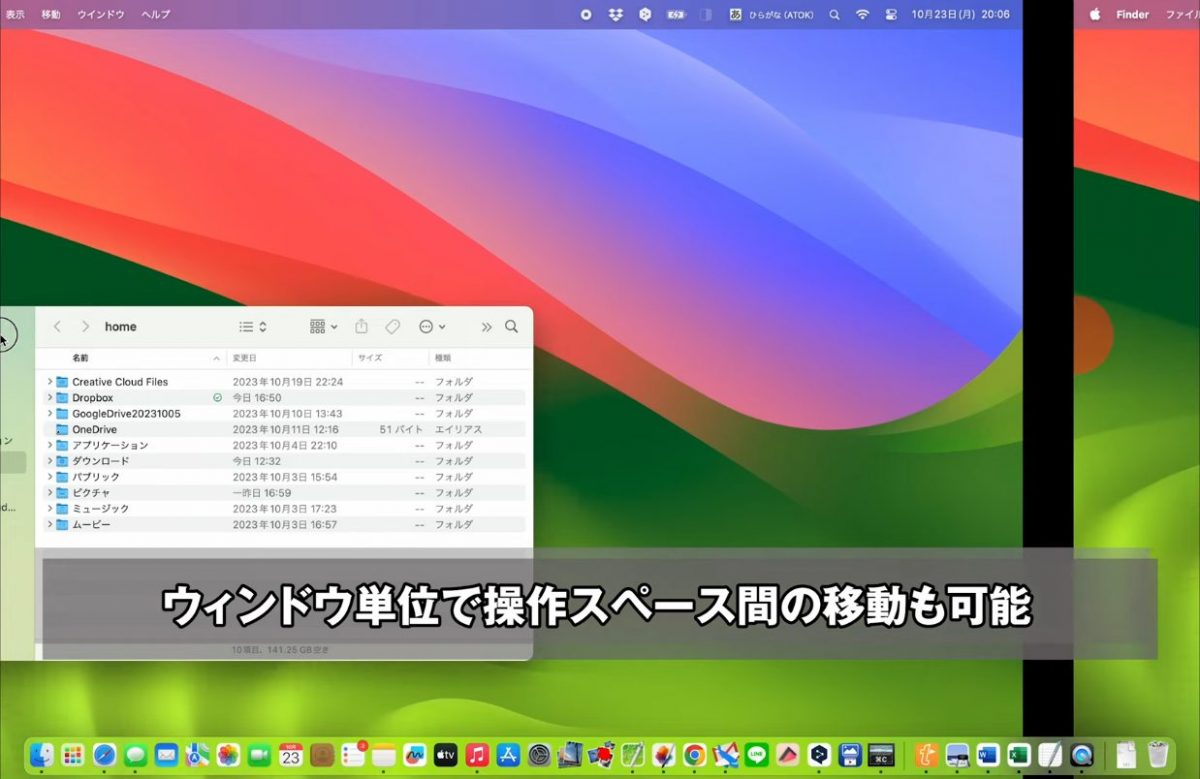Sort by the 変更日 column header
Viewport: 1200px width, 779px height.
pos(244,358)
